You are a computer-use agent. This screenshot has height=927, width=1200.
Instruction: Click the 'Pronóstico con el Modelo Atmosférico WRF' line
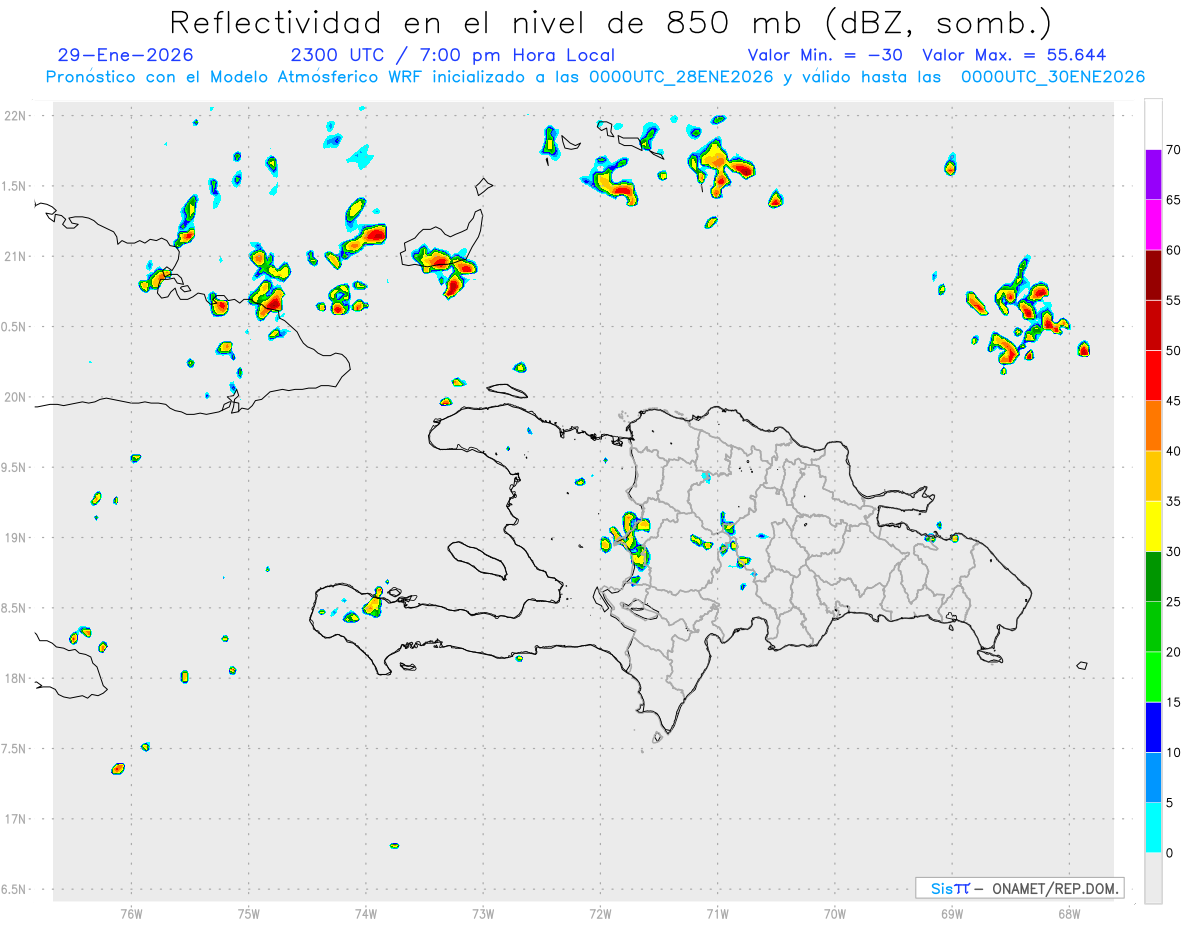pos(595,77)
